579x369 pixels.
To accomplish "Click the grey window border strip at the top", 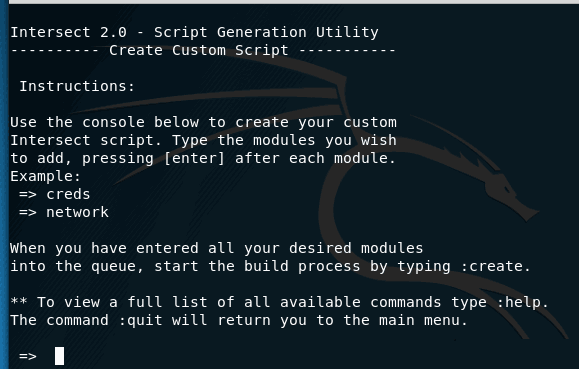I will click(294, 2).
